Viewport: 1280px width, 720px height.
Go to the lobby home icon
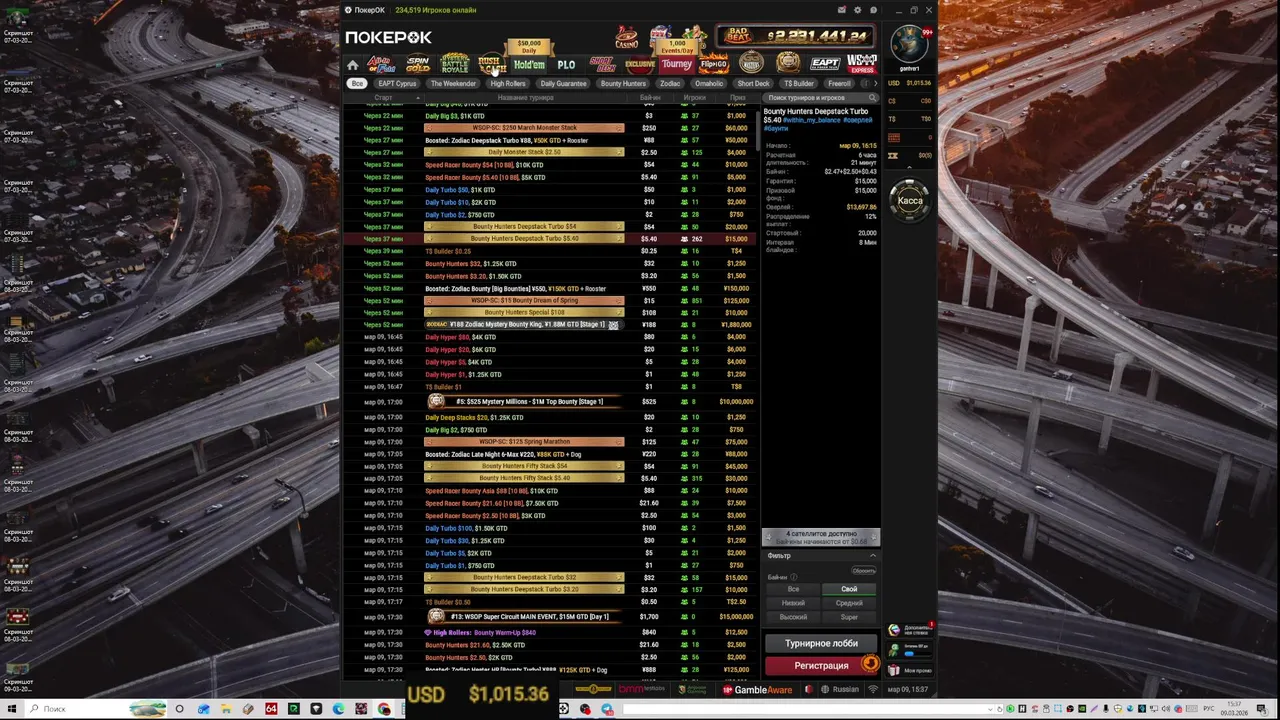pyautogui.click(x=353, y=65)
